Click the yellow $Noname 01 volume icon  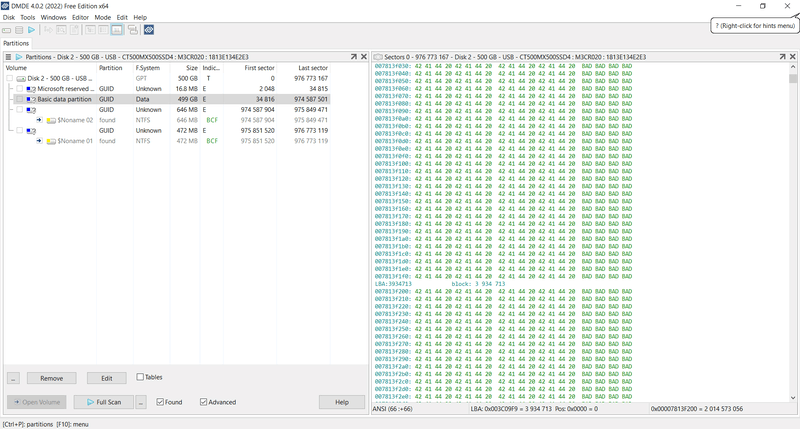pos(51,141)
